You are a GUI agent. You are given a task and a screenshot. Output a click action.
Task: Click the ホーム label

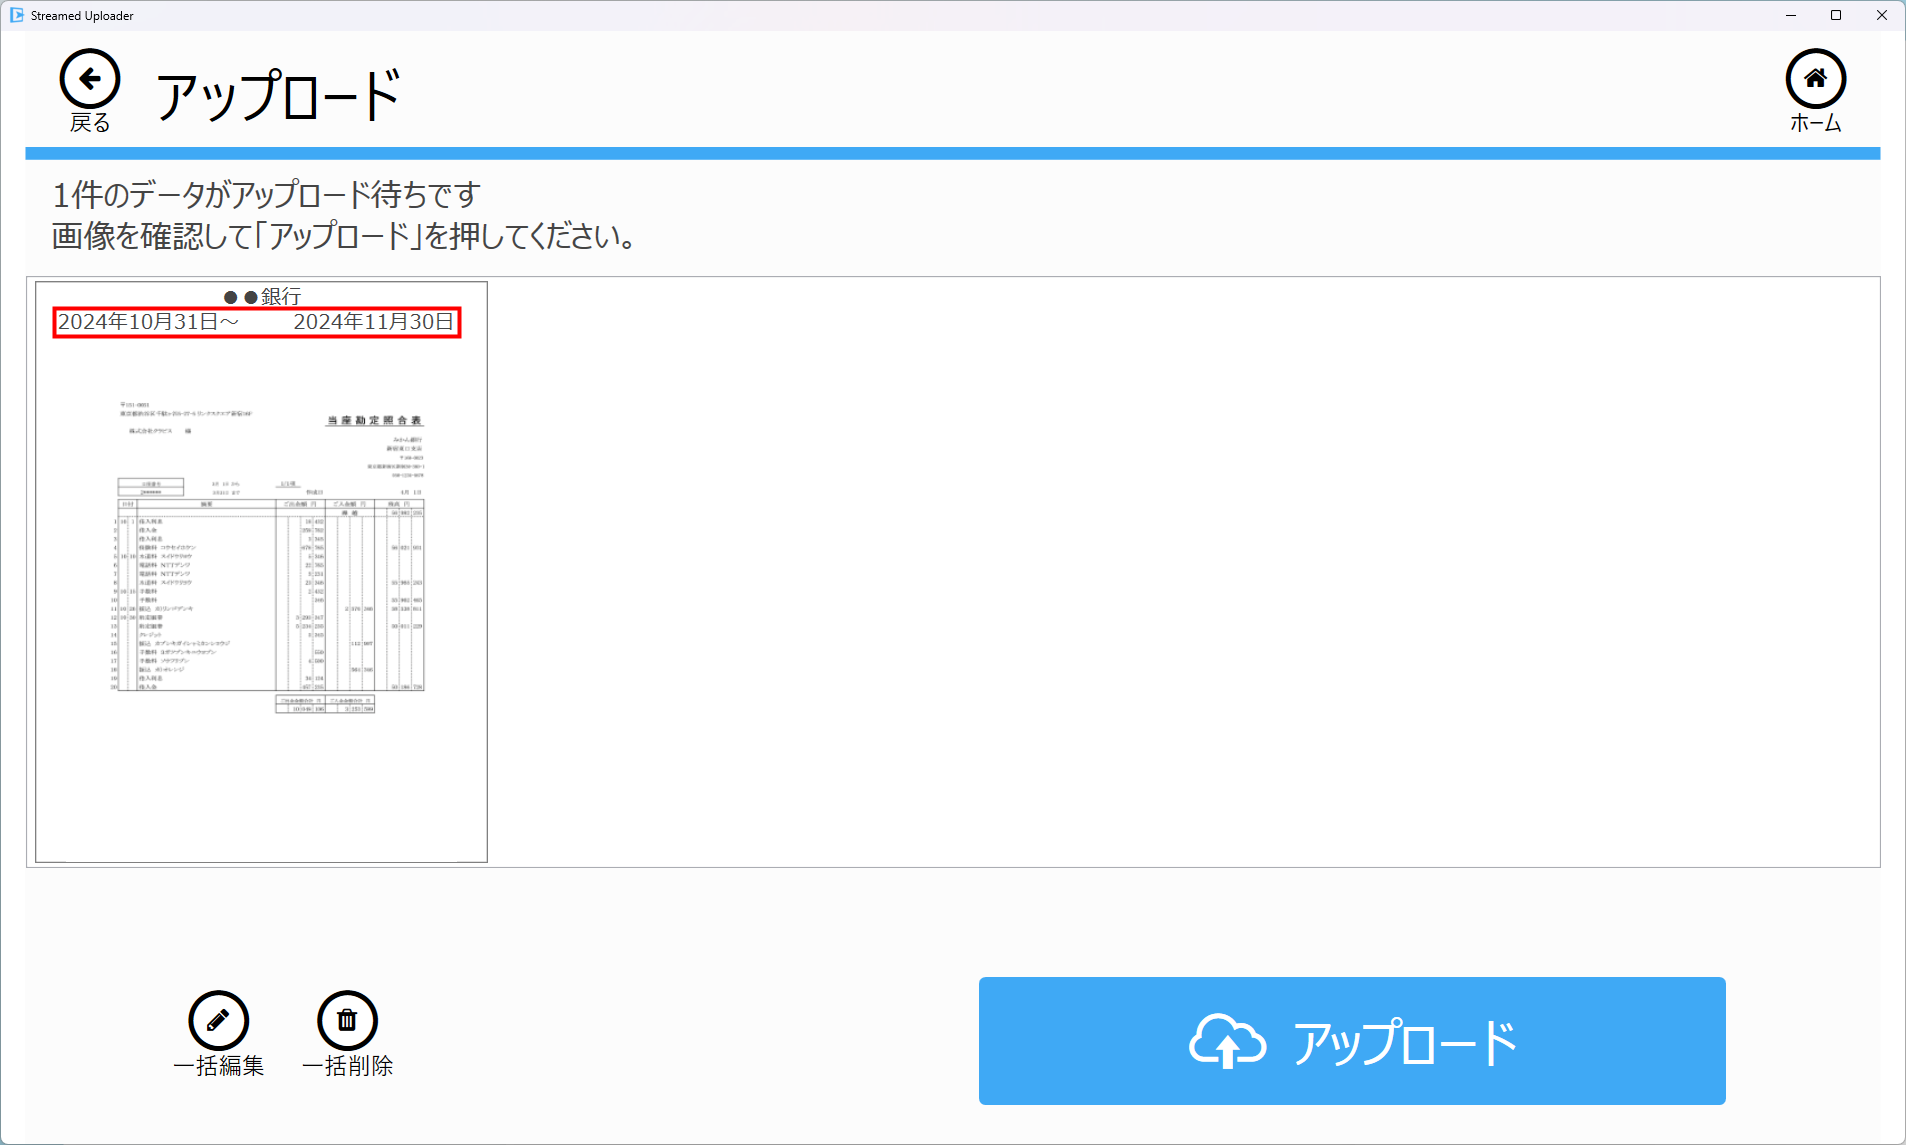point(1815,123)
